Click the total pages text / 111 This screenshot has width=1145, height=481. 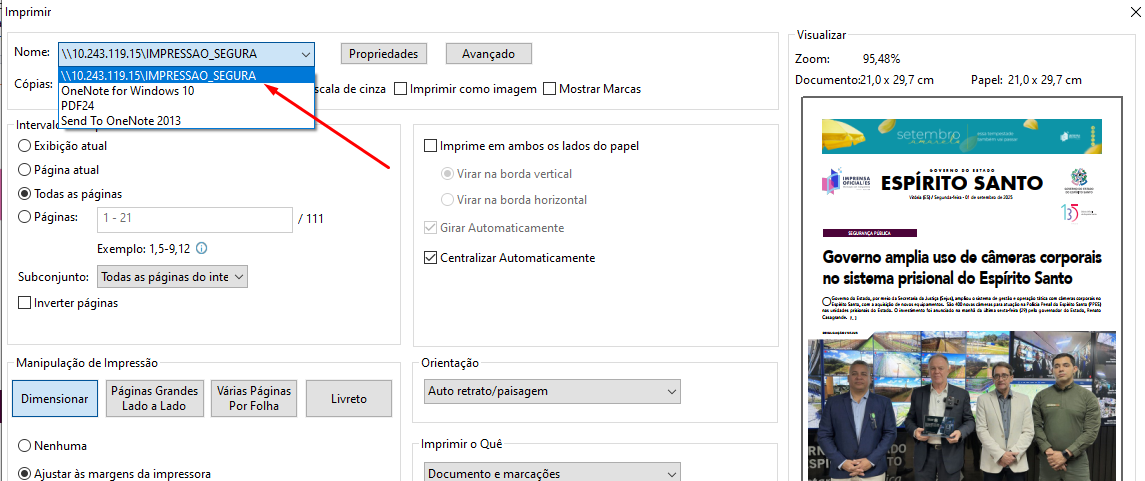click(x=311, y=218)
